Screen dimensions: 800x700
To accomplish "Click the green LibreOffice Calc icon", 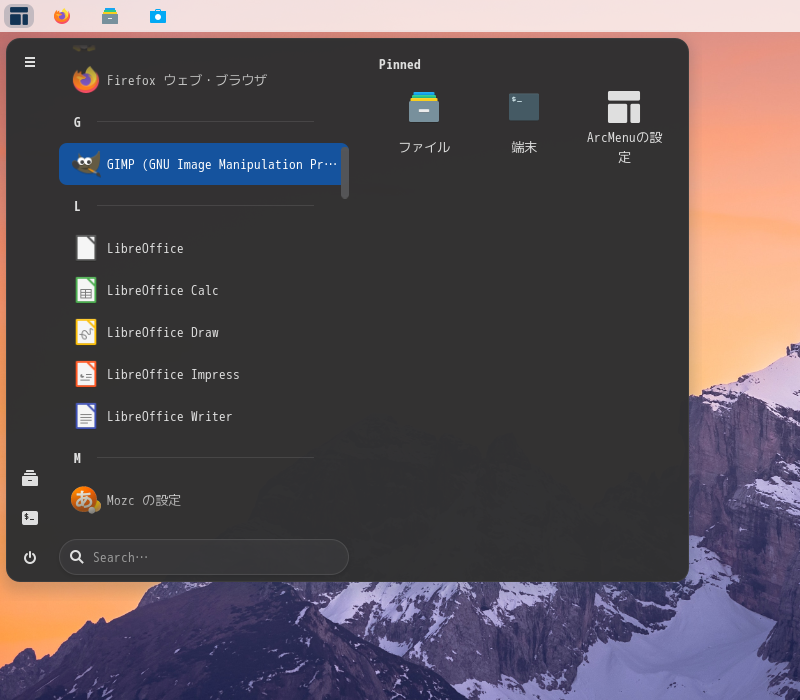I will (x=86, y=290).
